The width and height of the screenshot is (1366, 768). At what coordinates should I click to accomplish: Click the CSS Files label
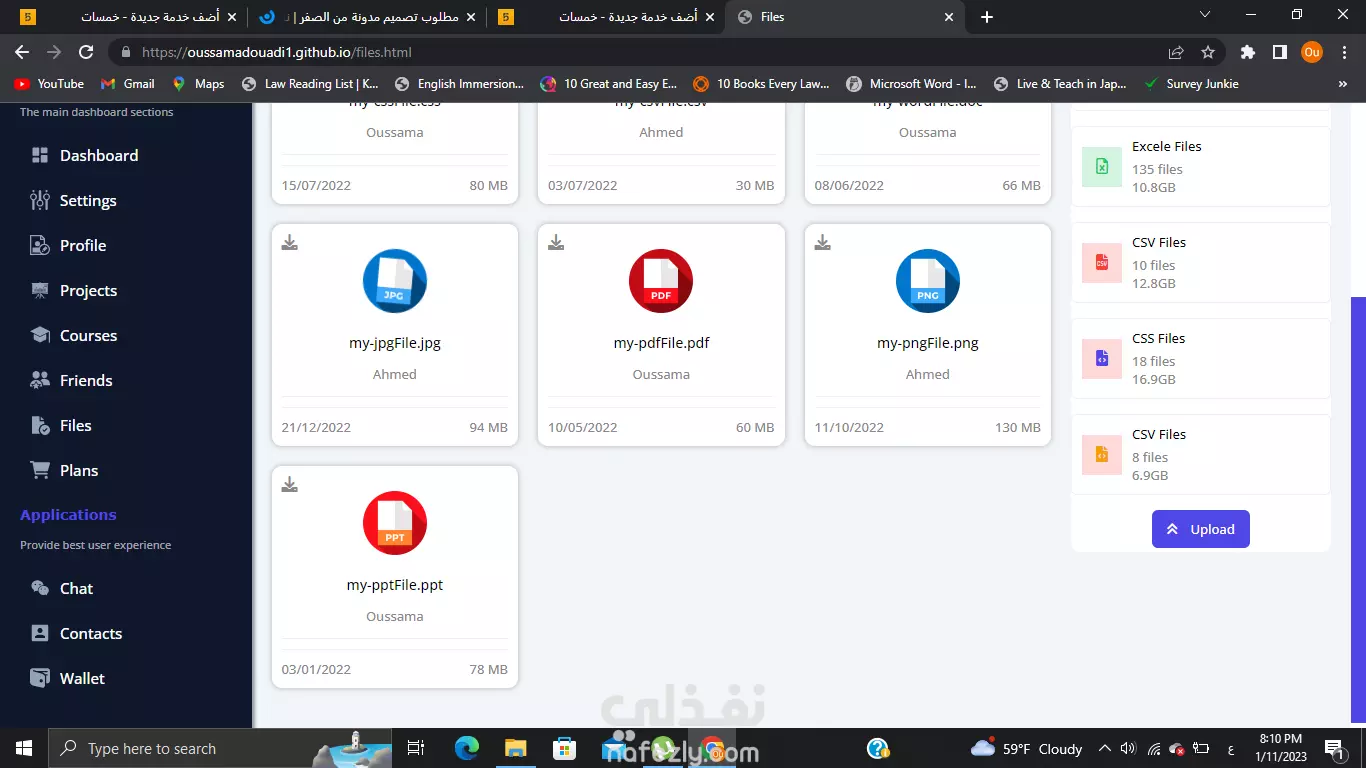[1158, 338]
